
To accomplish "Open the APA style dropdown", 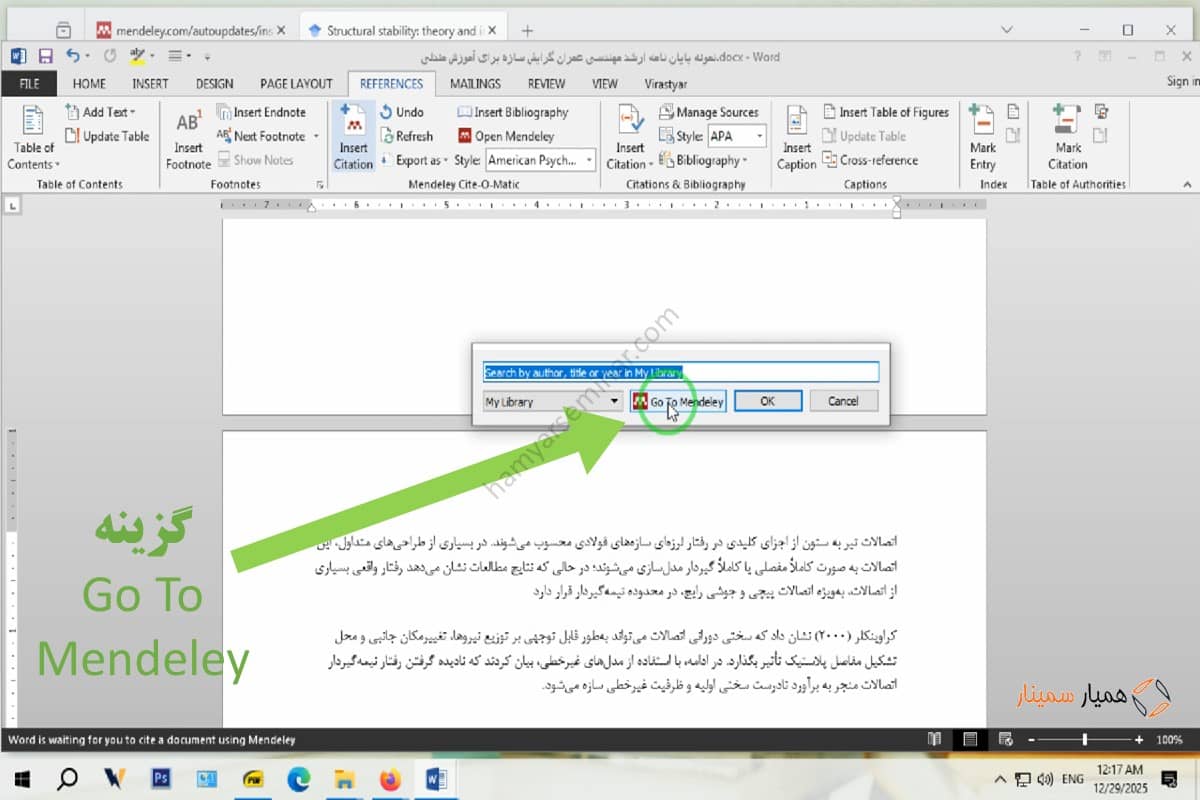I will coord(760,136).
